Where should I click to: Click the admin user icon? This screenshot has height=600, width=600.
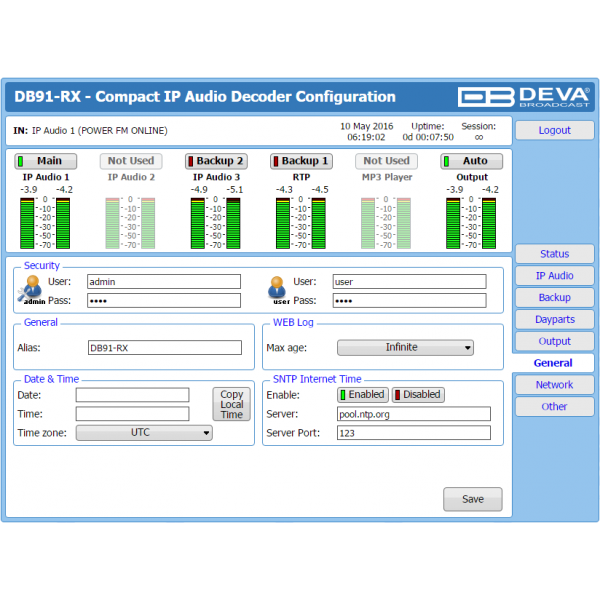pos(31,290)
